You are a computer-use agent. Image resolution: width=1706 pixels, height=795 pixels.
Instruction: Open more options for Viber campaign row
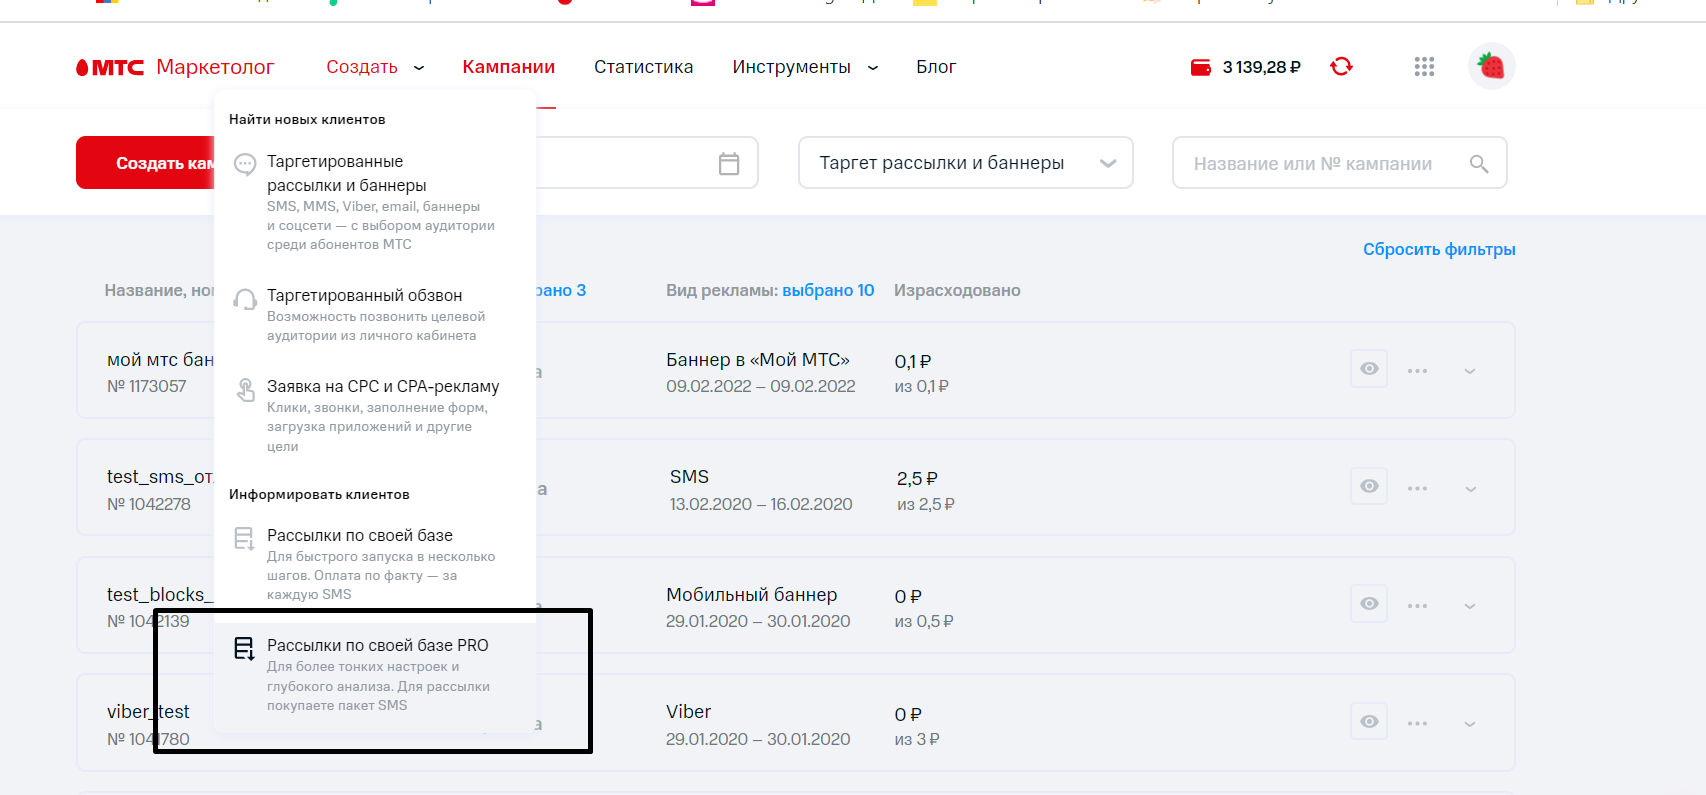[1417, 723]
